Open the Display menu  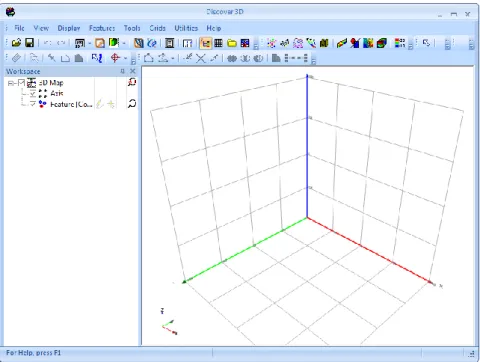point(69,28)
